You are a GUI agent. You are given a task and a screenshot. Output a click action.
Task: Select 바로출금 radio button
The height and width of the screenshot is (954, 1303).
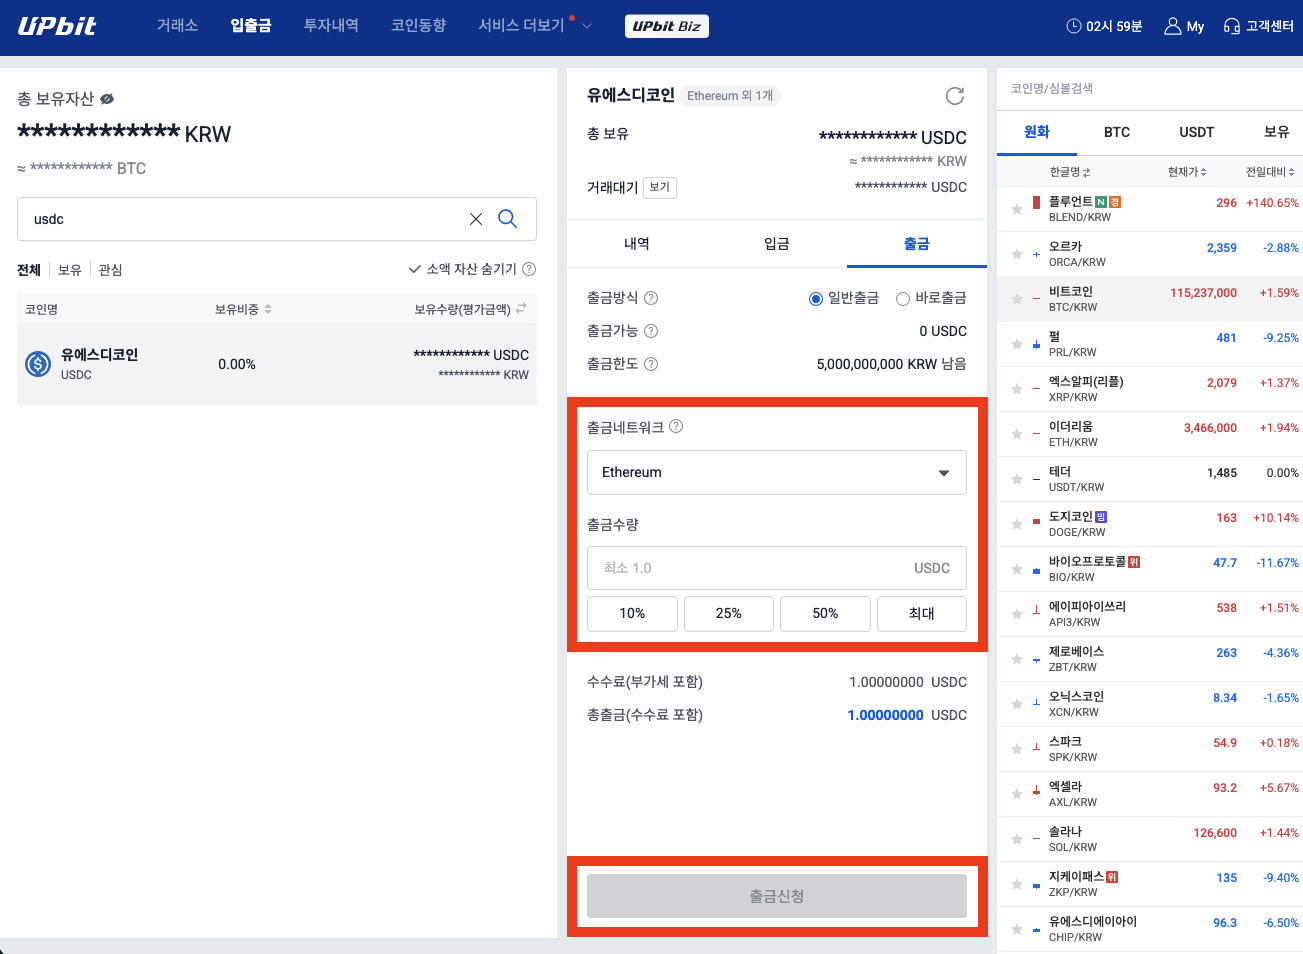click(903, 298)
